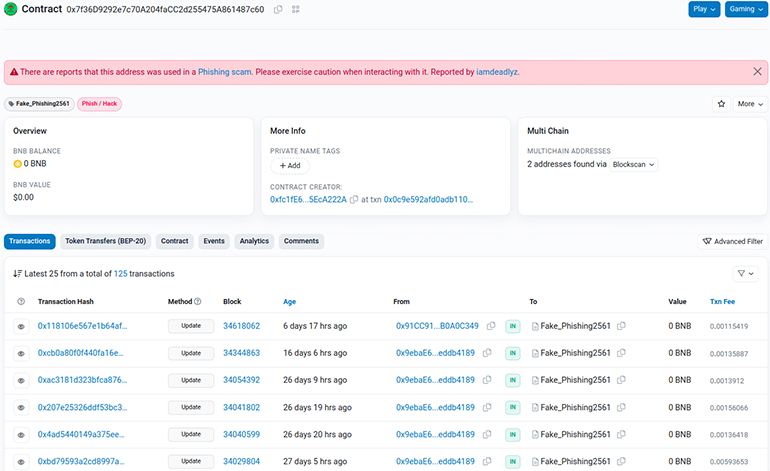Switch to Token Transfers (BEP-20) tab
The width and height of the screenshot is (770, 471).
(x=106, y=241)
